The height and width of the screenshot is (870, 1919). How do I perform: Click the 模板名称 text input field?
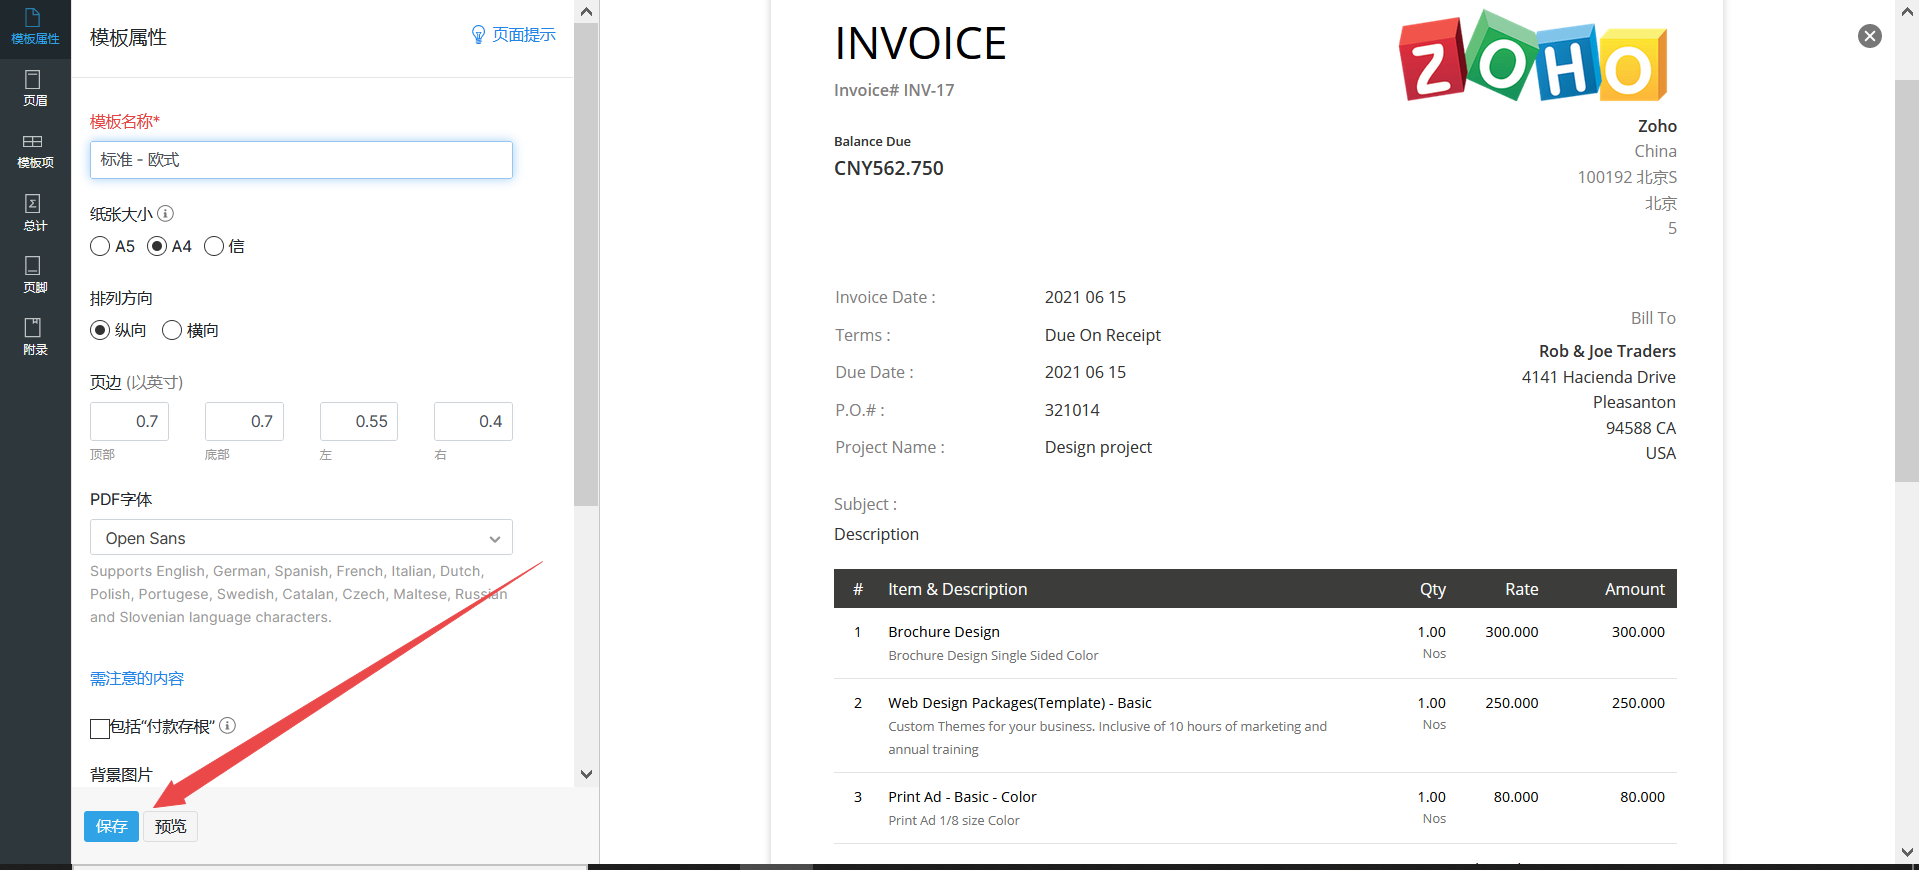[x=301, y=160]
